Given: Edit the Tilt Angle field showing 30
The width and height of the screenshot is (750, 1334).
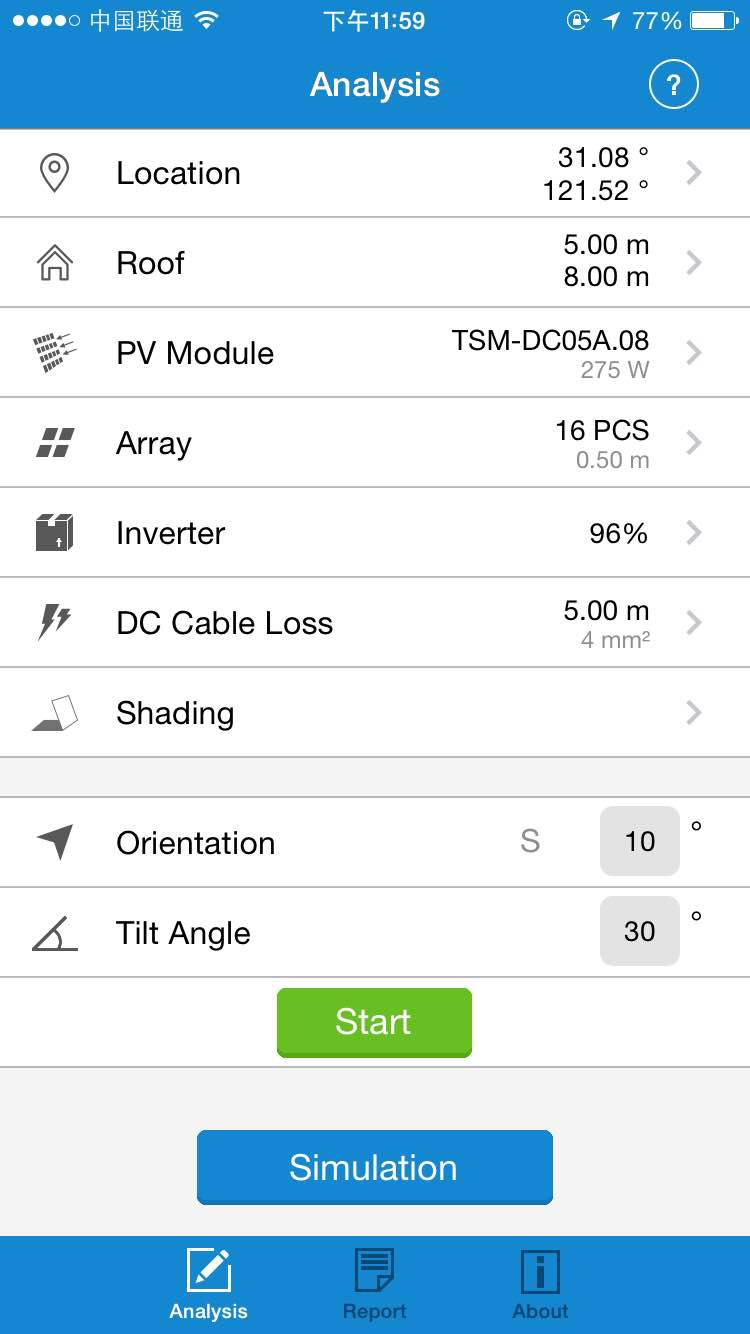Looking at the screenshot, I should click(640, 931).
